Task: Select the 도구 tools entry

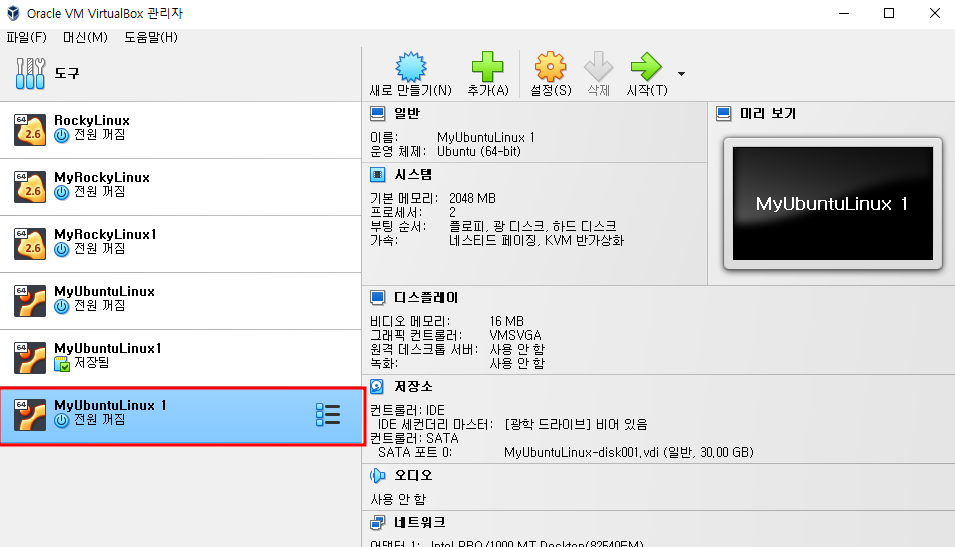Action: (180, 73)
